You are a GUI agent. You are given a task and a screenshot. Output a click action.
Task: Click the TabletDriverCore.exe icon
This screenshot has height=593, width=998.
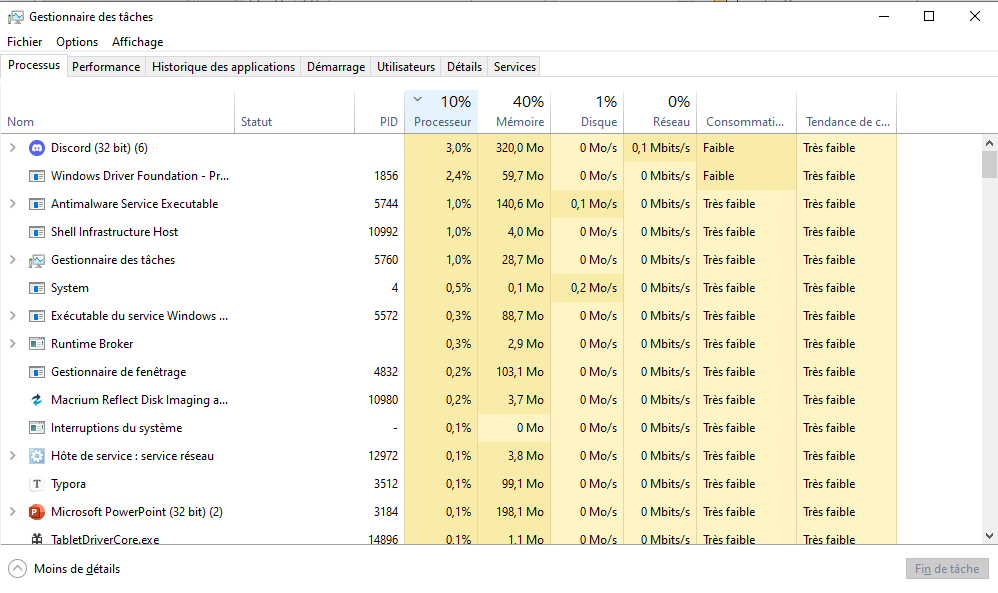click(x=37, y=540)
